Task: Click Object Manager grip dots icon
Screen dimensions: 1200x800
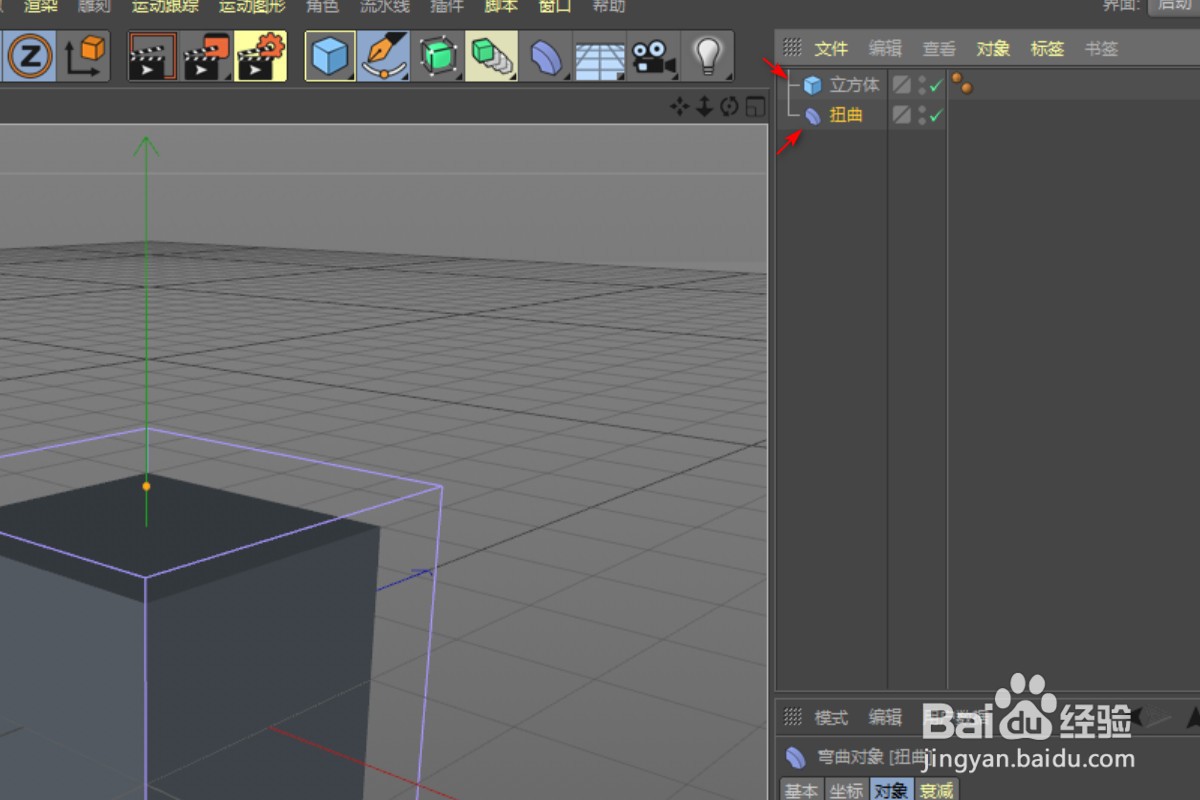Action: [x=792, y=47]
